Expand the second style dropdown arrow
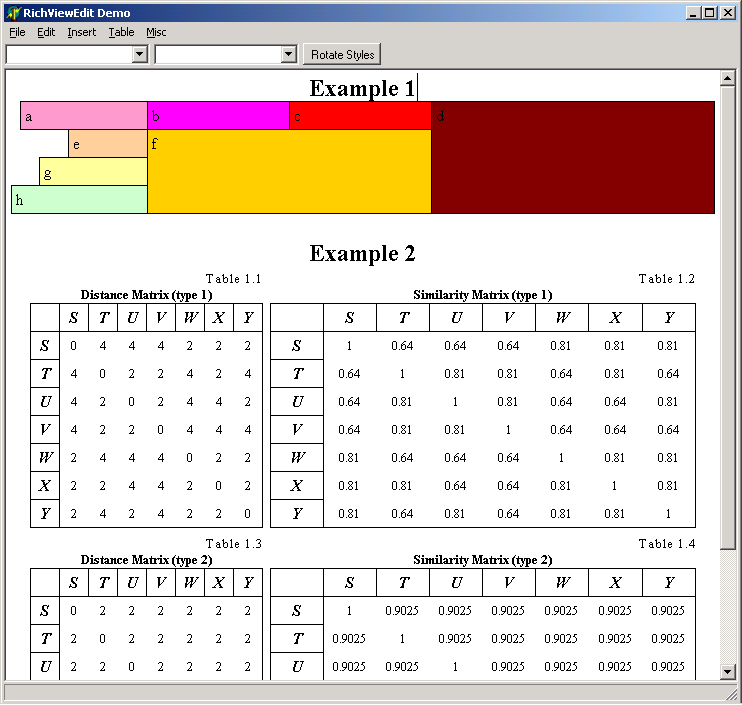The image size is (742, 705). pos(288,55)
